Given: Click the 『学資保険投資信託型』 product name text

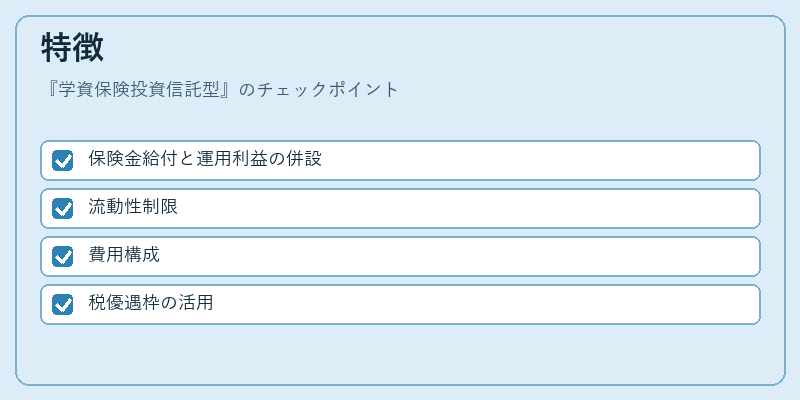Looking at the screenshot, I should pos(140,90).
